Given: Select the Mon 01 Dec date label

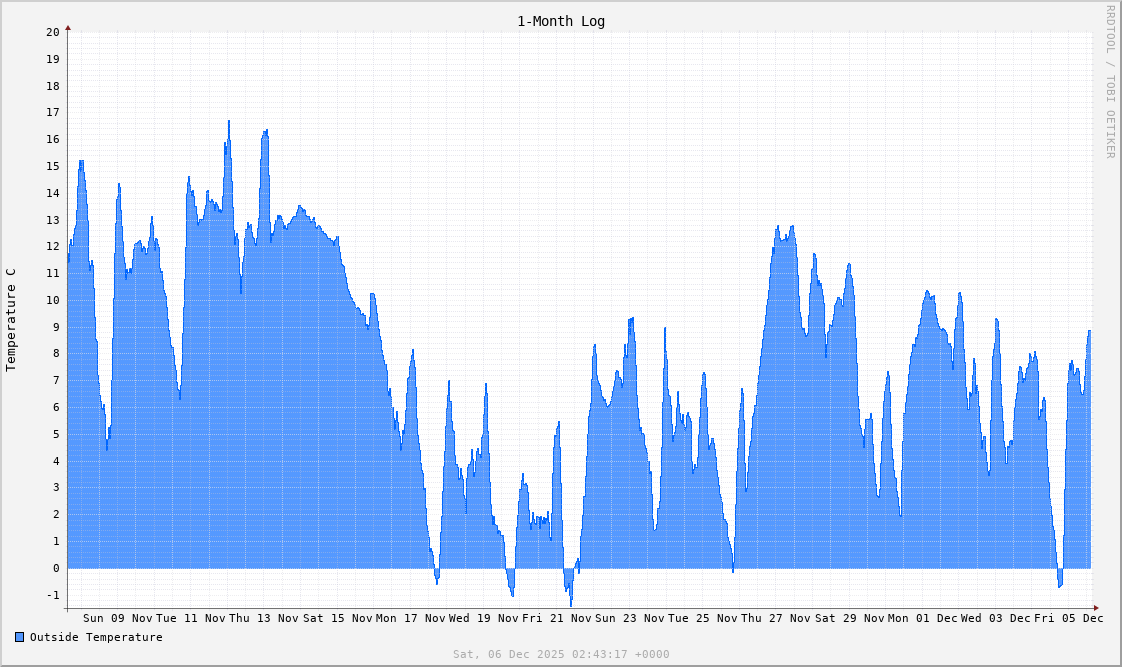Looking at the screenshot, I should point(922,618).
